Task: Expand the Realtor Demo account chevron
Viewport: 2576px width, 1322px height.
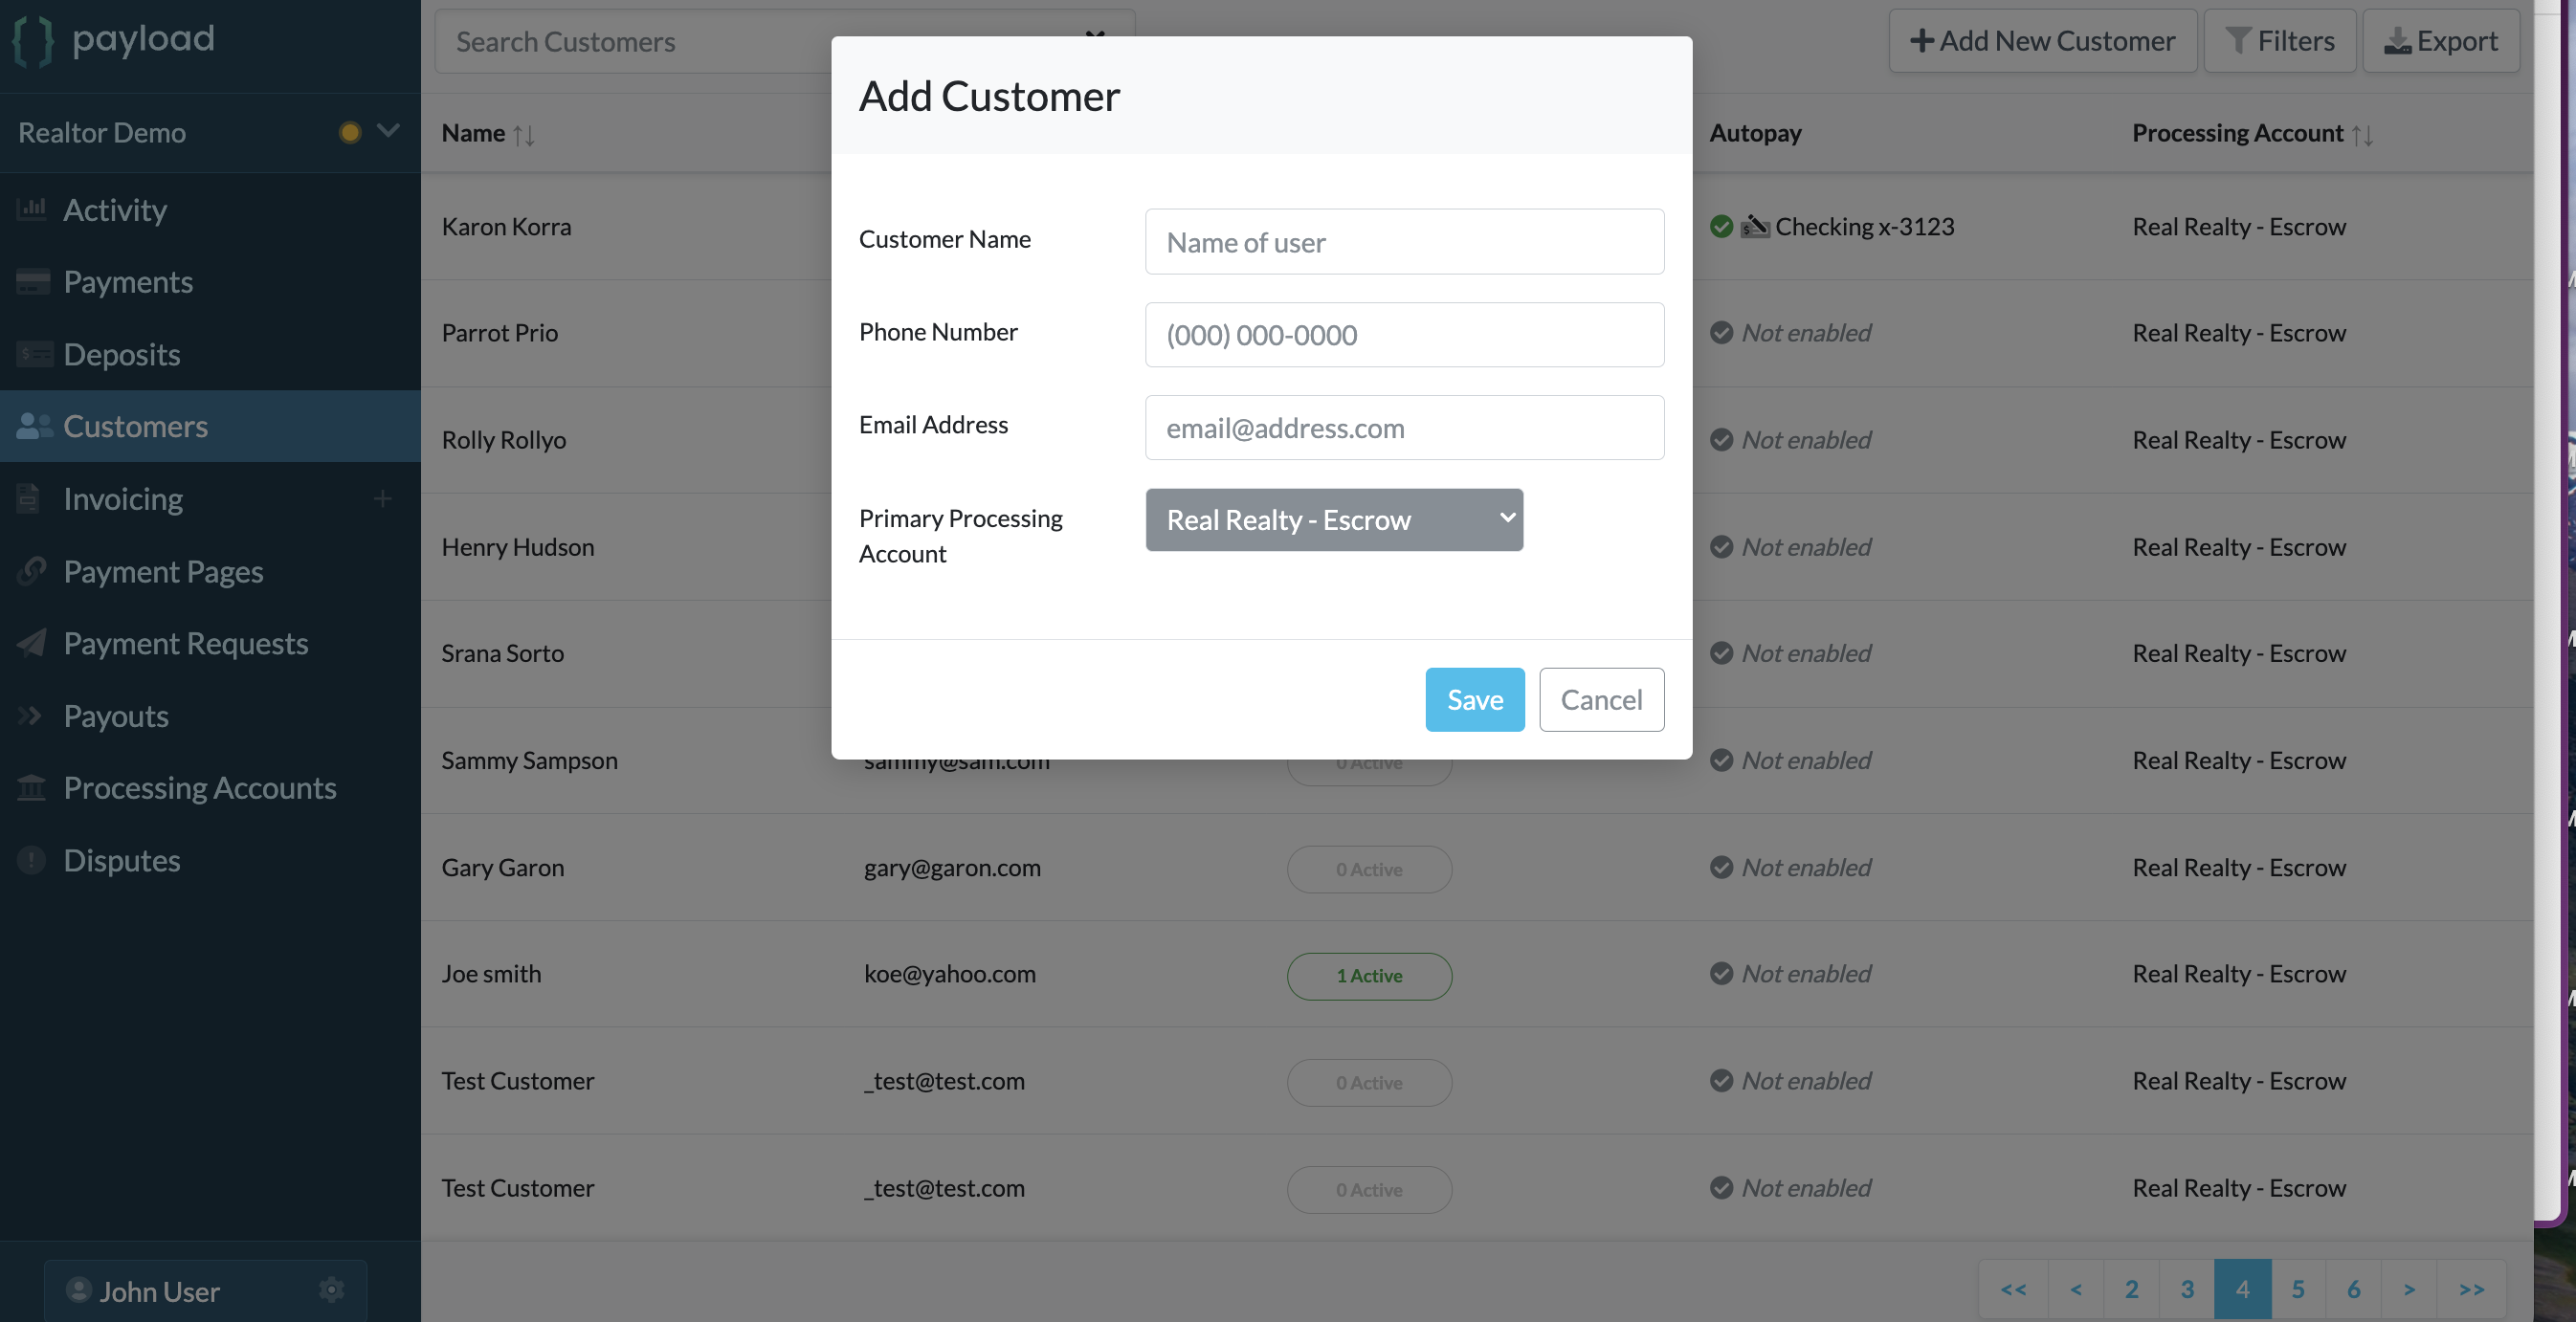Action: (388, 131)
